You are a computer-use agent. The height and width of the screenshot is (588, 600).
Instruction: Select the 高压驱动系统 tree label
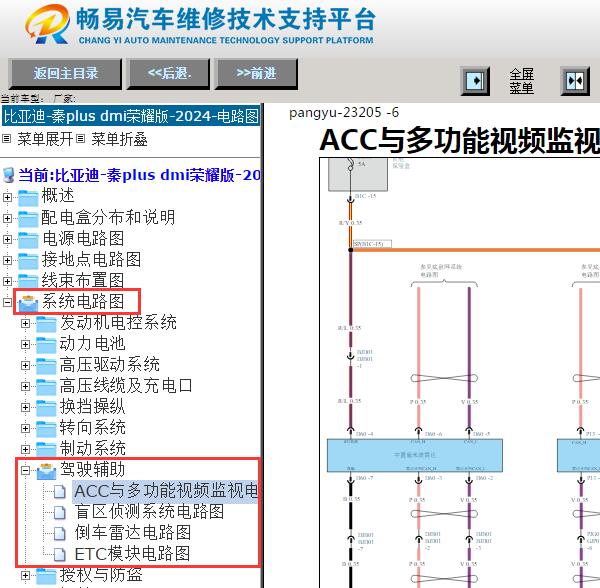click(109, 365)
